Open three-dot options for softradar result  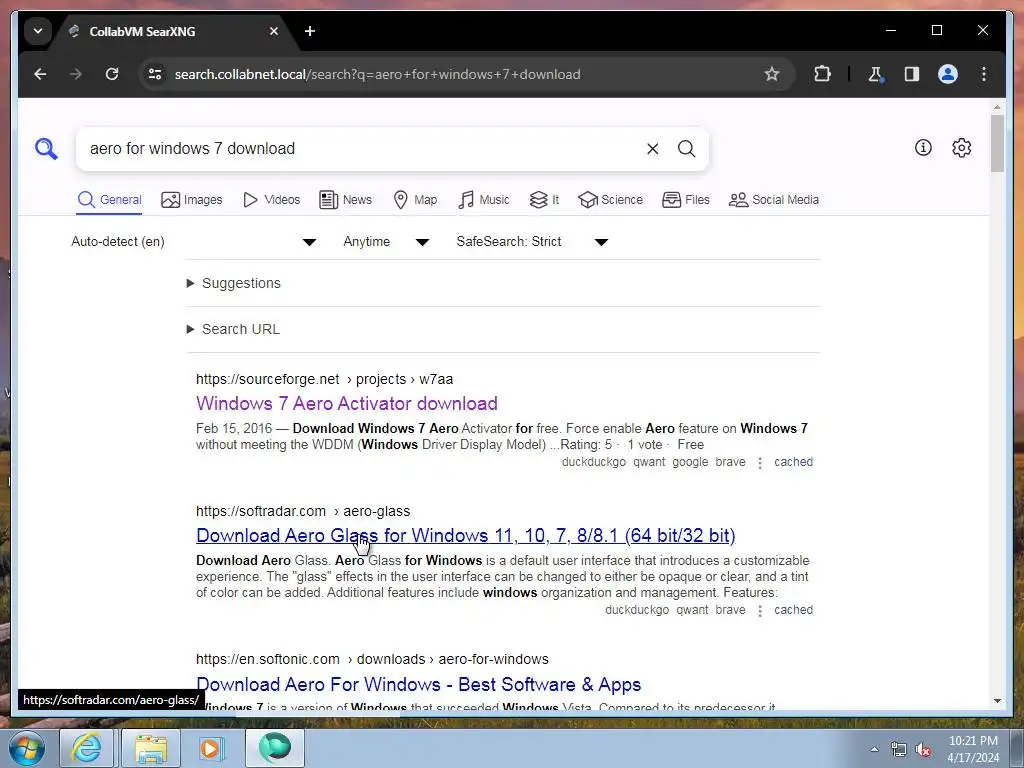[760, 611]
